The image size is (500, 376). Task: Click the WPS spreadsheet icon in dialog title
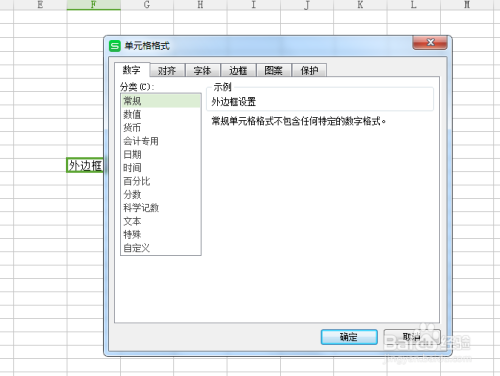(x=115, y=46)
